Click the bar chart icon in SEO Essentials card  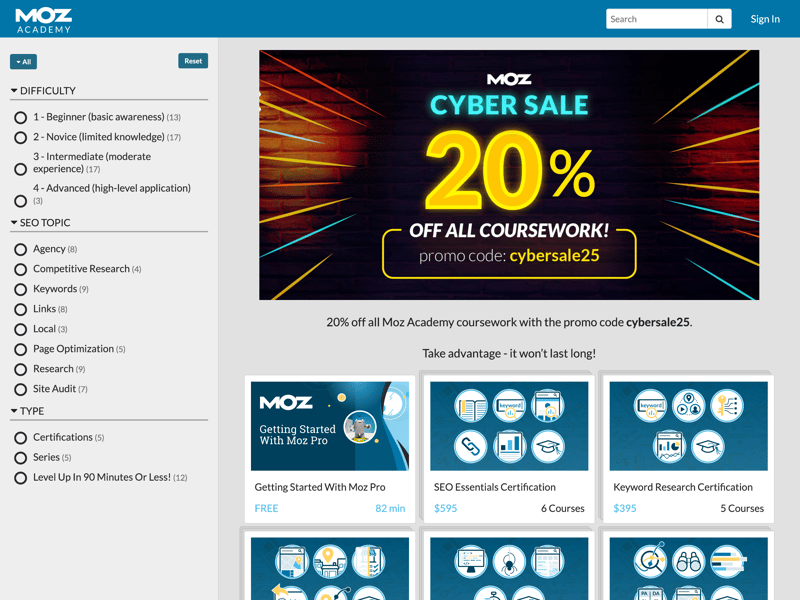(x=509, y=446)
